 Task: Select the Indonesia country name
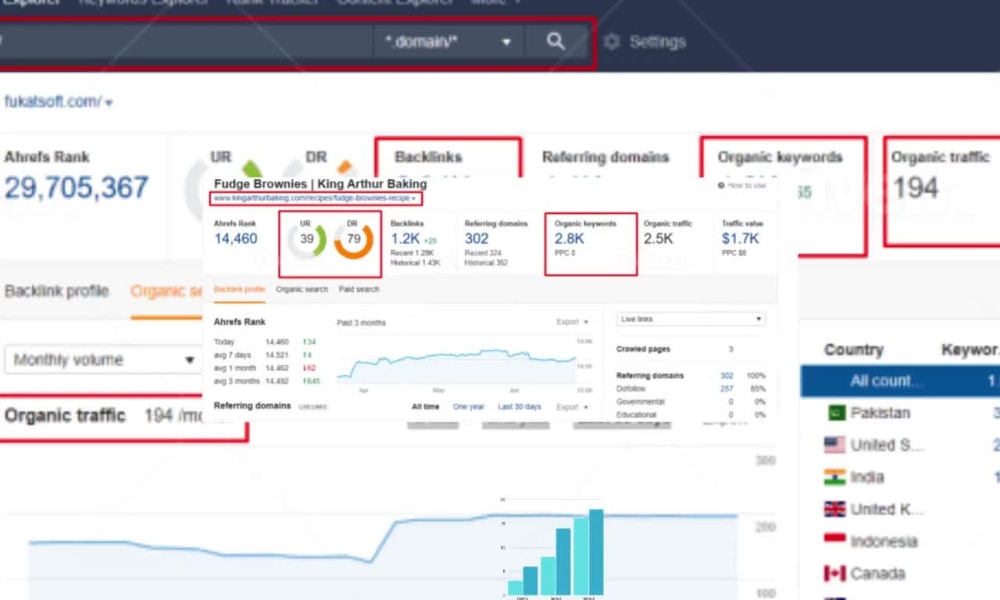[884, 541]
